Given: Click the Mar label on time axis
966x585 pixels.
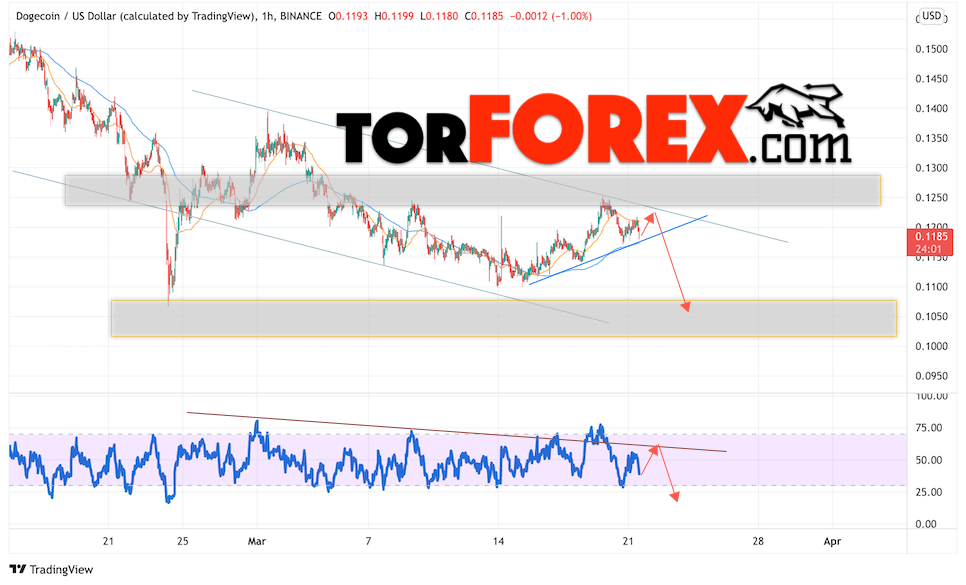Looking at the screenshot, I should click(x=256, y=541).
